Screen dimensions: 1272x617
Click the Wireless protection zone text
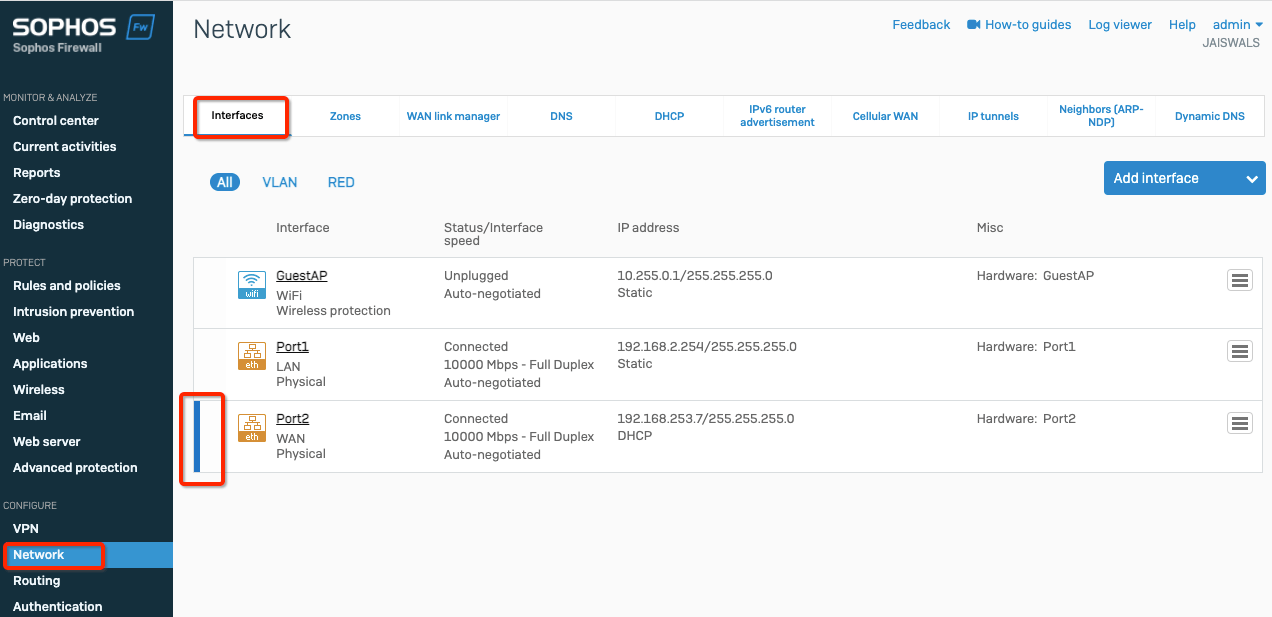(333, 311)
